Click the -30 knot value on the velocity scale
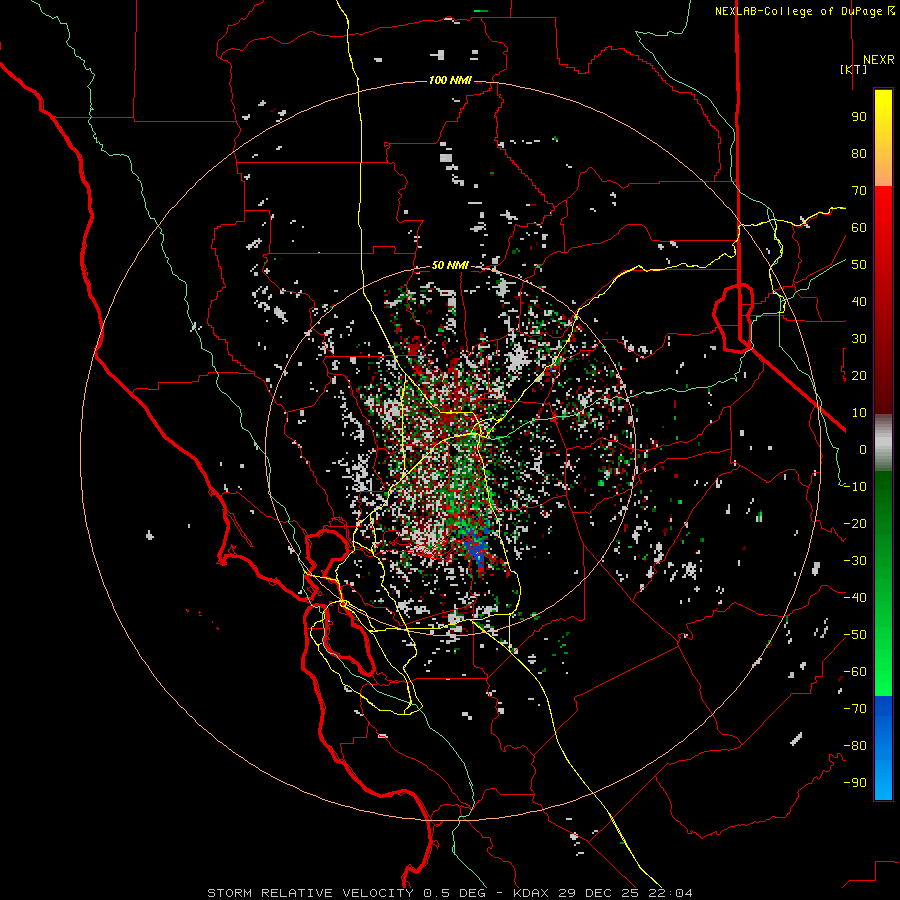 (855, 561)
